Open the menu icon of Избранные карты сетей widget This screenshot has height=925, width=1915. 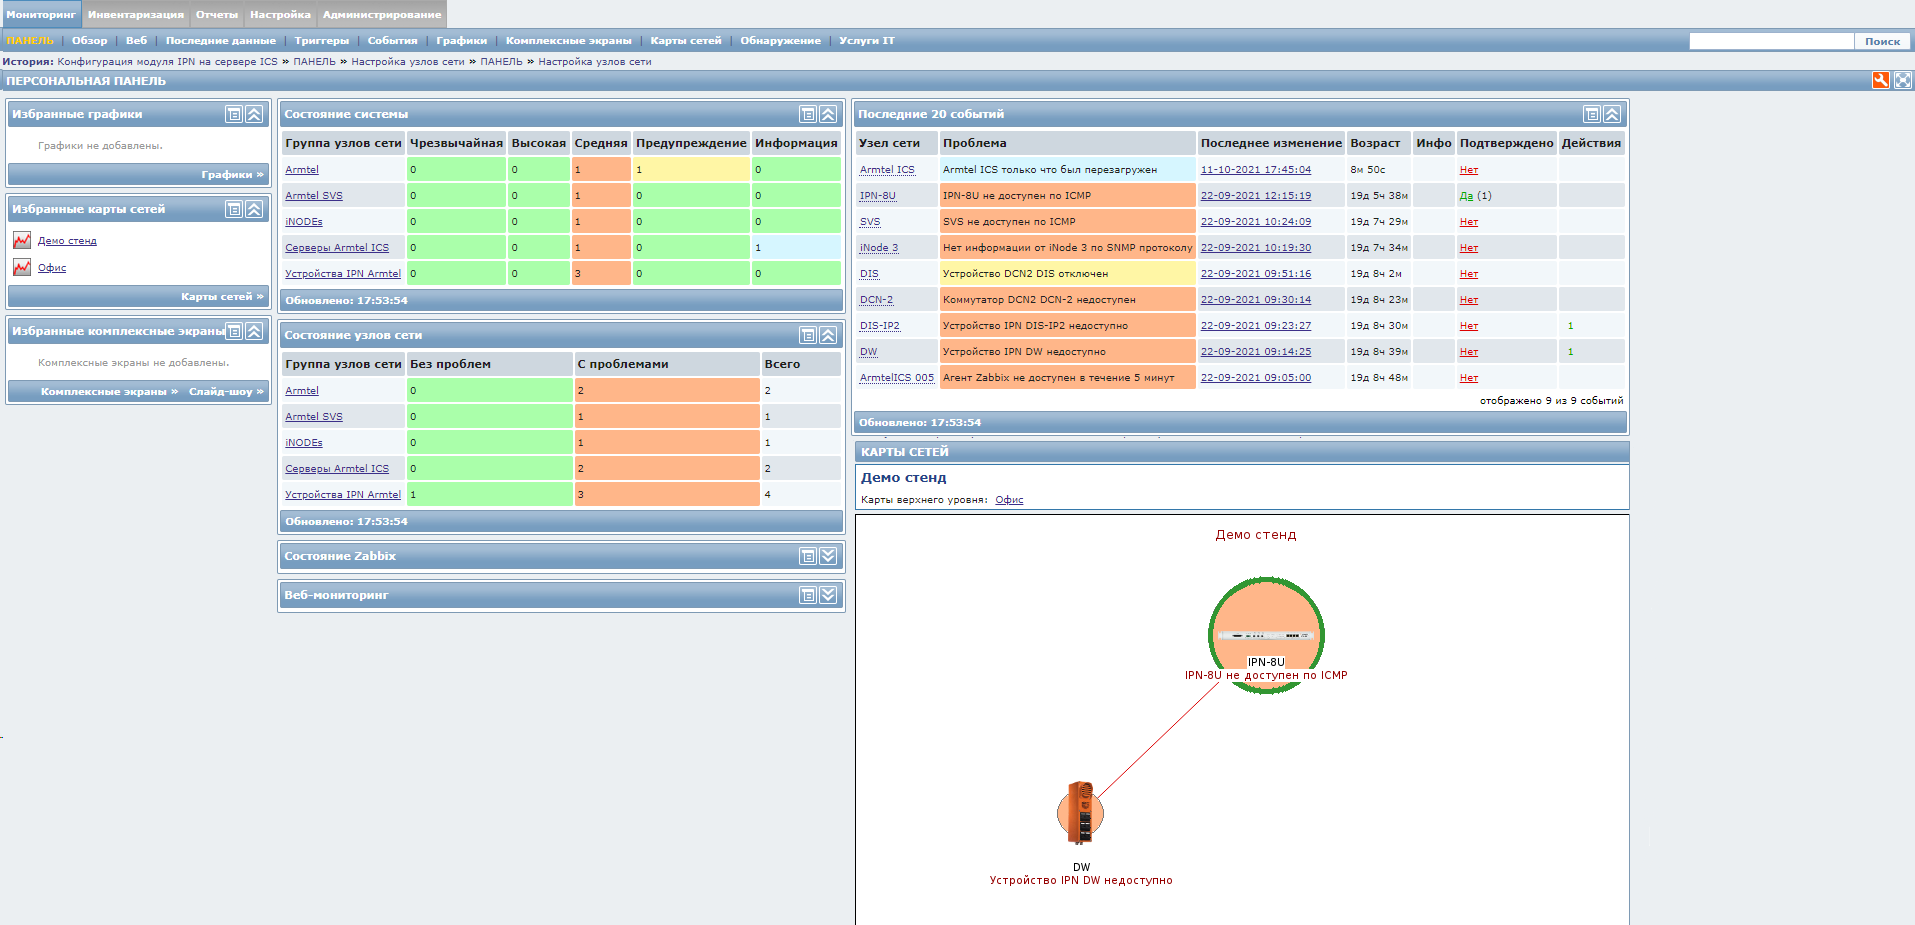[233, 209]
